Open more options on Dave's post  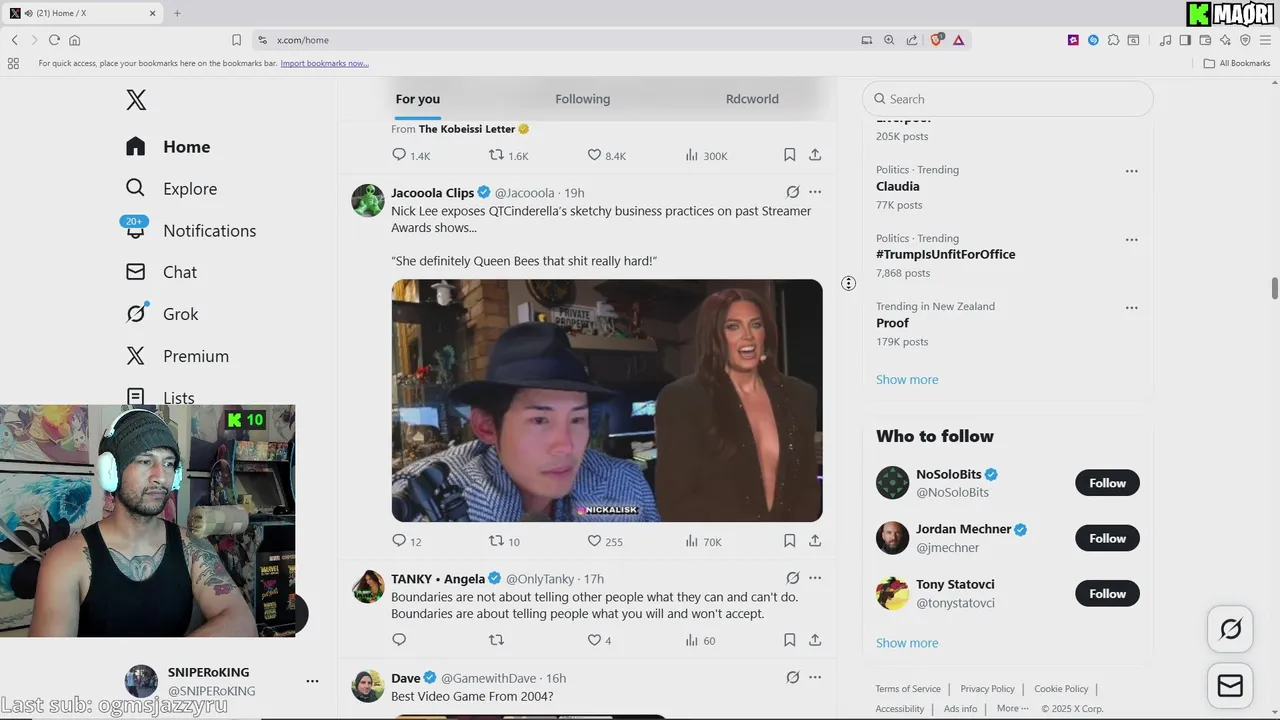pos(815,677)
